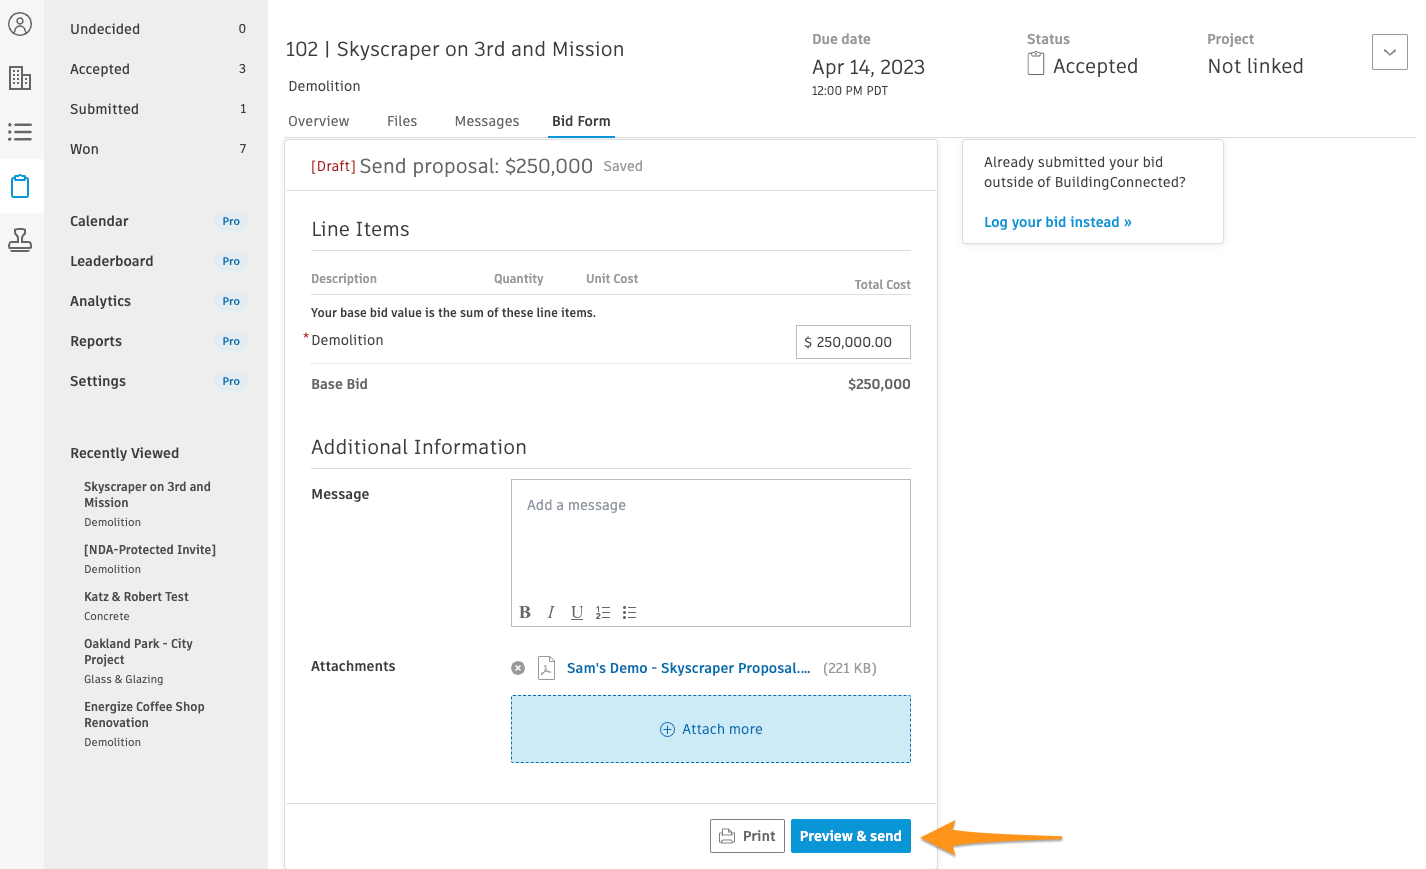
Task: Open Katz & Robert Test from Recently Viewed
Action: [136, 597]
